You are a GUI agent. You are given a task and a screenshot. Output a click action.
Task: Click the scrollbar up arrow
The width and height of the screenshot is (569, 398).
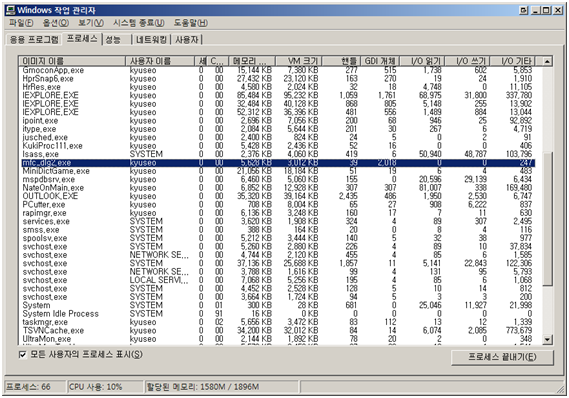click(x=548, y=61)
